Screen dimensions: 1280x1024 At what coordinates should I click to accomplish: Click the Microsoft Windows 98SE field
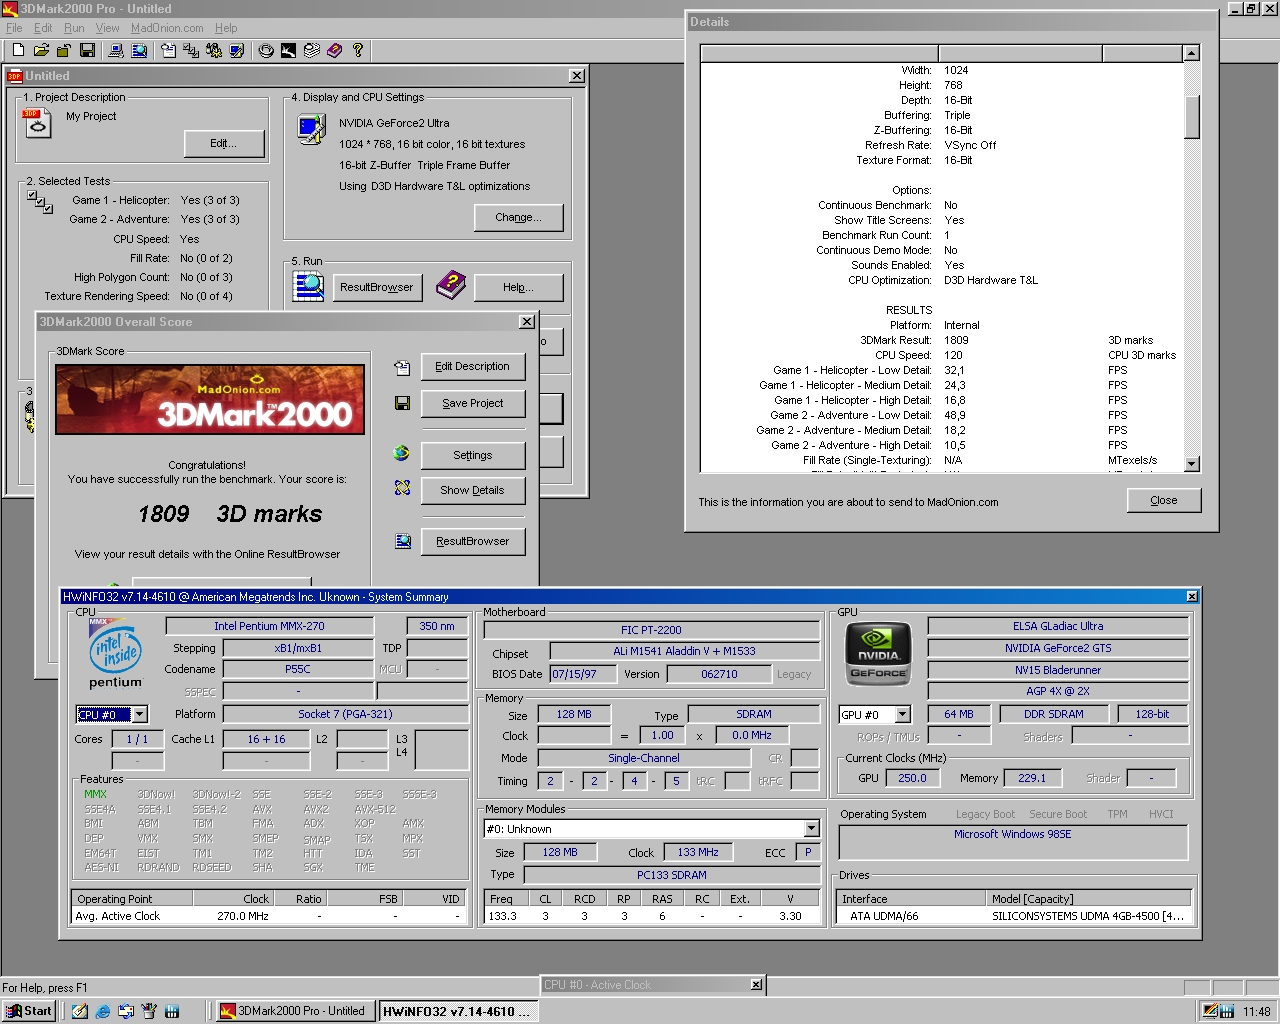(1012, 841)
